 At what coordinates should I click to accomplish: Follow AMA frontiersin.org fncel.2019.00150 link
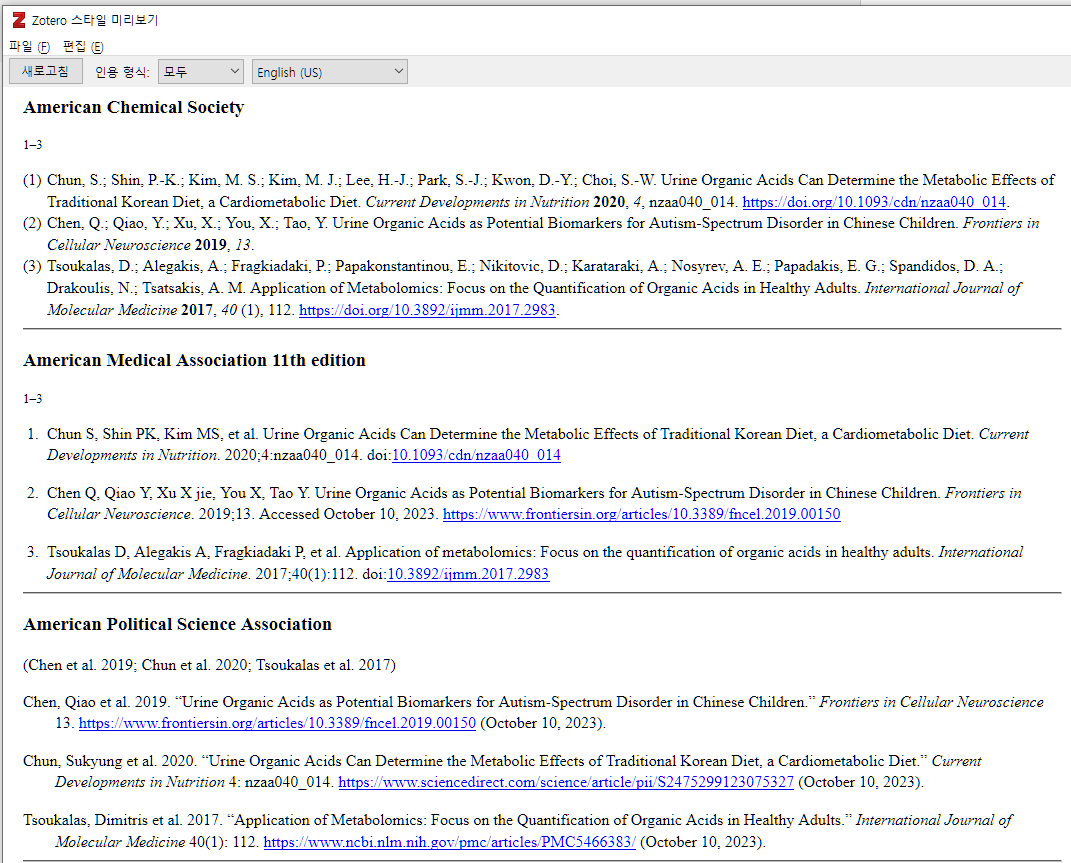(641, 514)
